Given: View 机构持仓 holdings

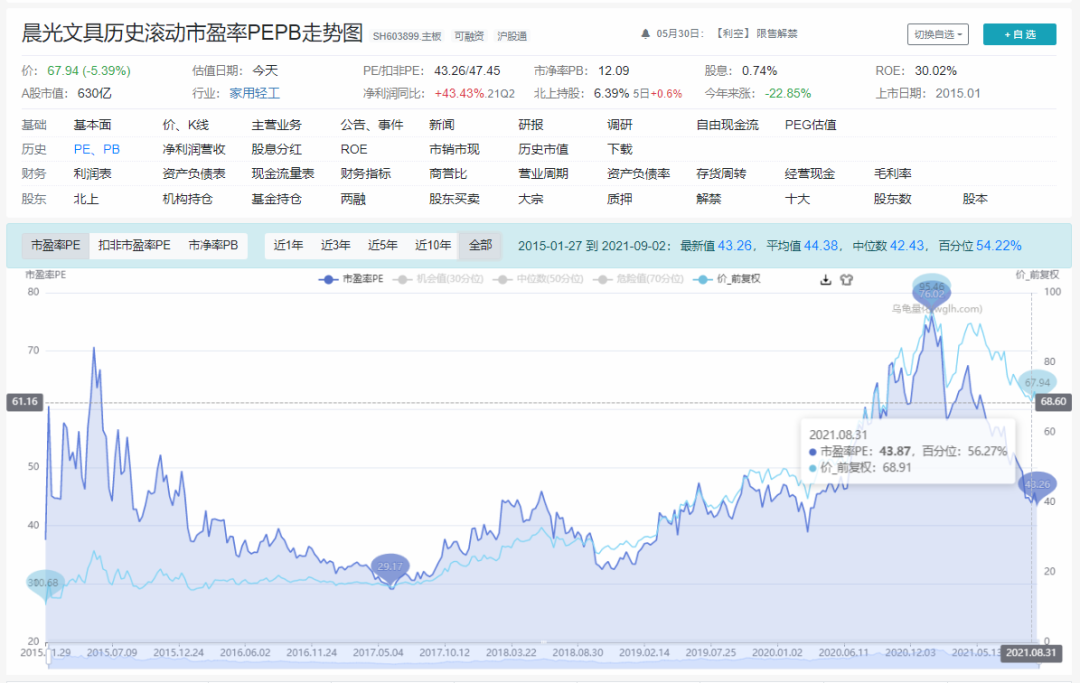Looking at the screenshot, I should (x=187, y=199).
